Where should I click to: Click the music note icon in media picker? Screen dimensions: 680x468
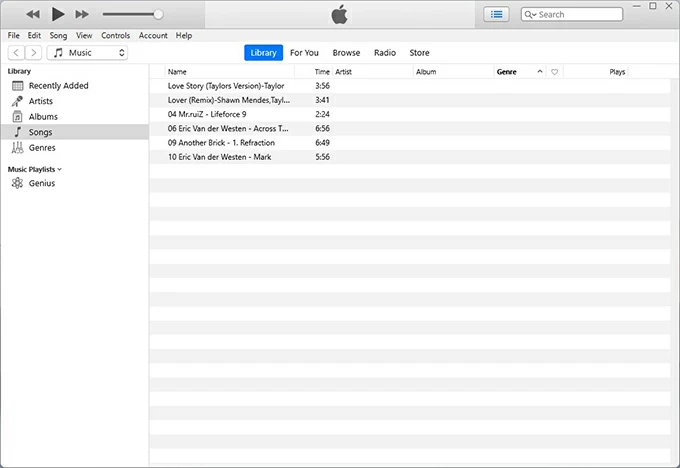coord(58,53)
